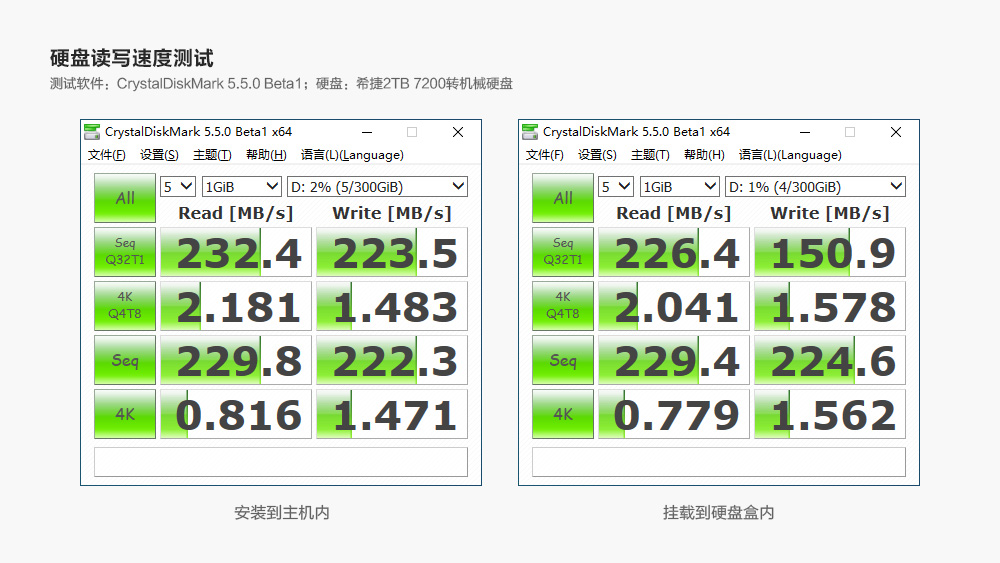Click the 硬盘读写速度测试 heading
This screenshot has height=563, width=1000.
(131, 58)
